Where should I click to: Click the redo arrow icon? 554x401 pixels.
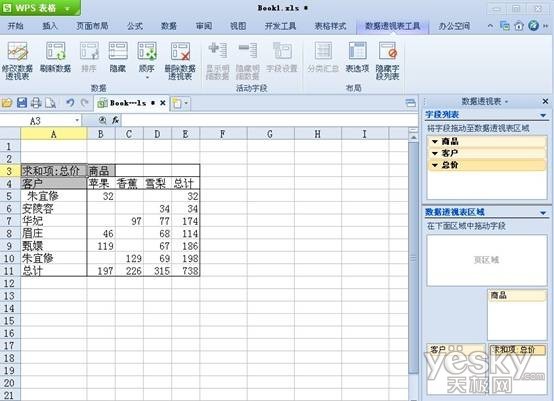click(84, 103)
